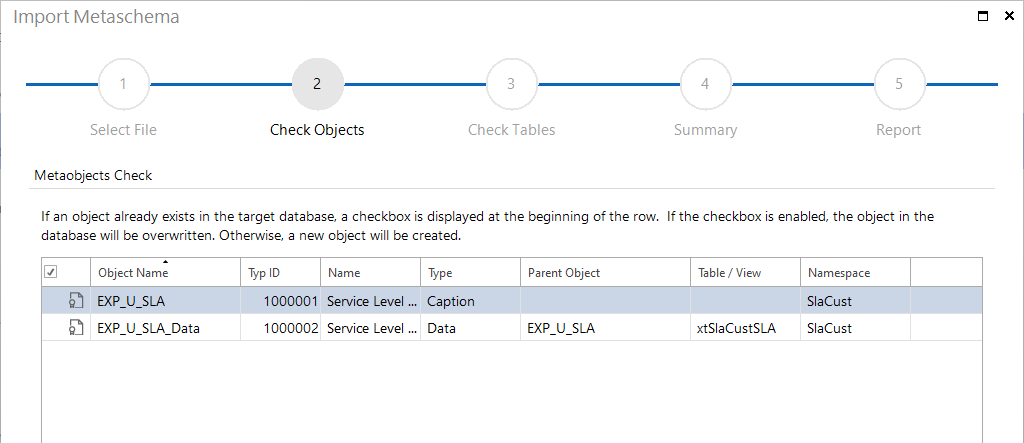Viewport: 1024px width, 443px height.
Task: Click the Service Level name in the Data row
Action: (x=371, y=329)
